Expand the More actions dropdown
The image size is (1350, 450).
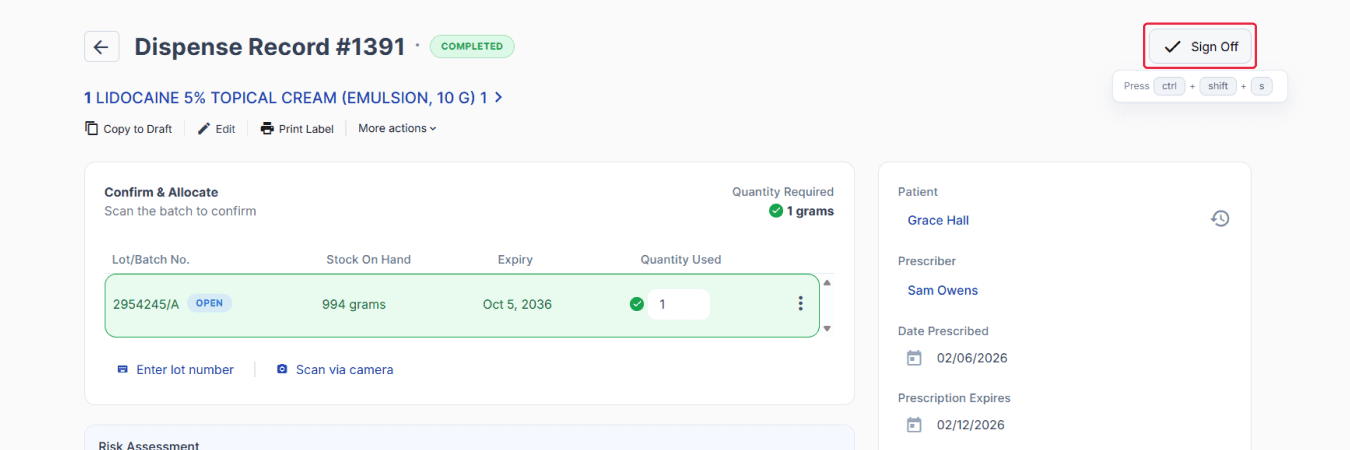397,128
